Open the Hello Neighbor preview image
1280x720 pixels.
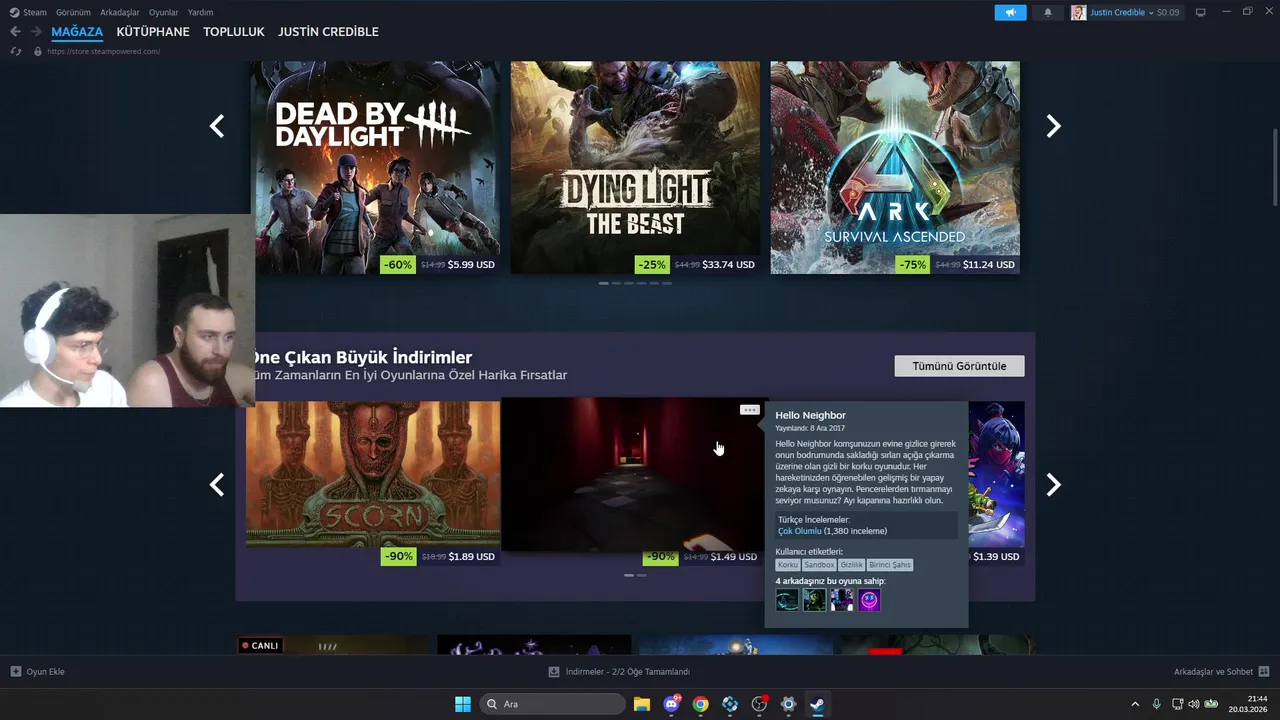point(632,474)
